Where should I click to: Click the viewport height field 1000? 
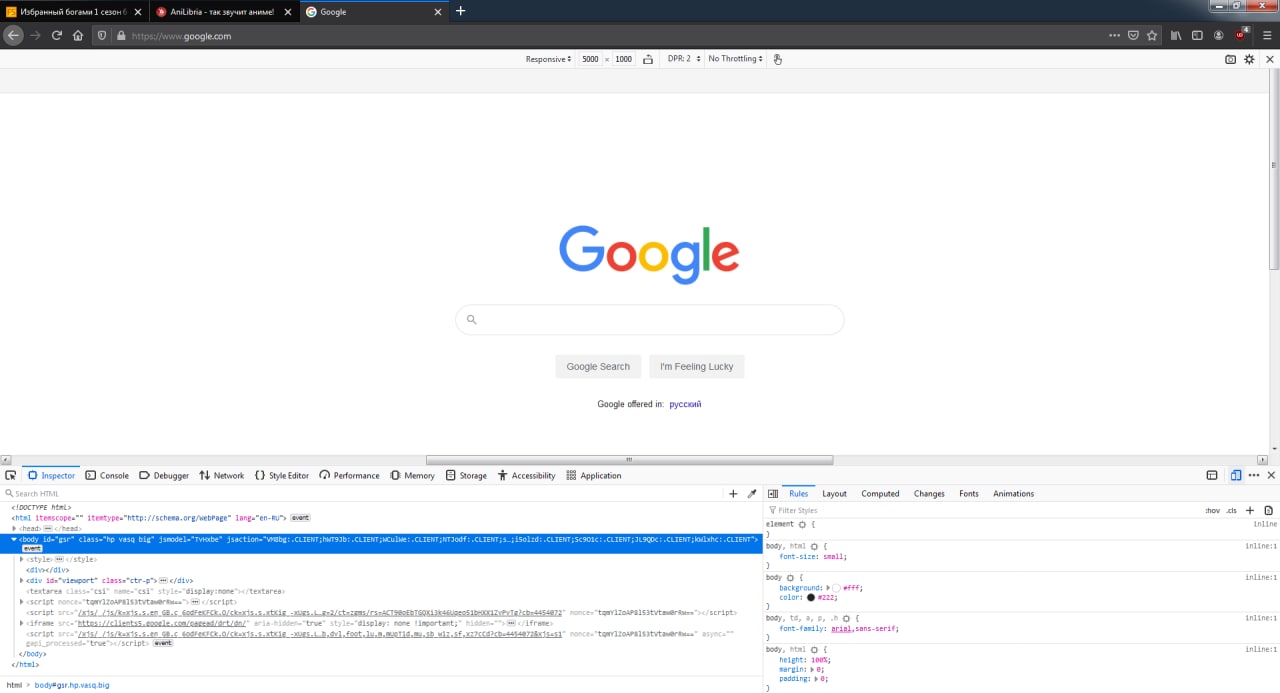tap(624, 59)
